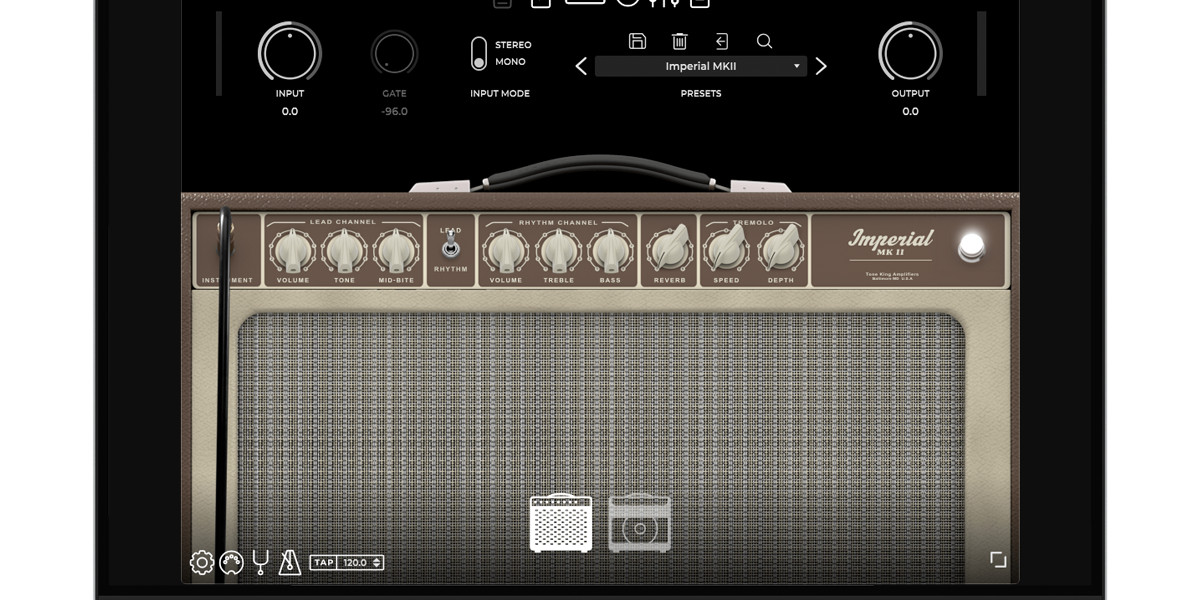Go to the next preset arrow
This screenshot has height=600, width=1200.
[821, 66]
